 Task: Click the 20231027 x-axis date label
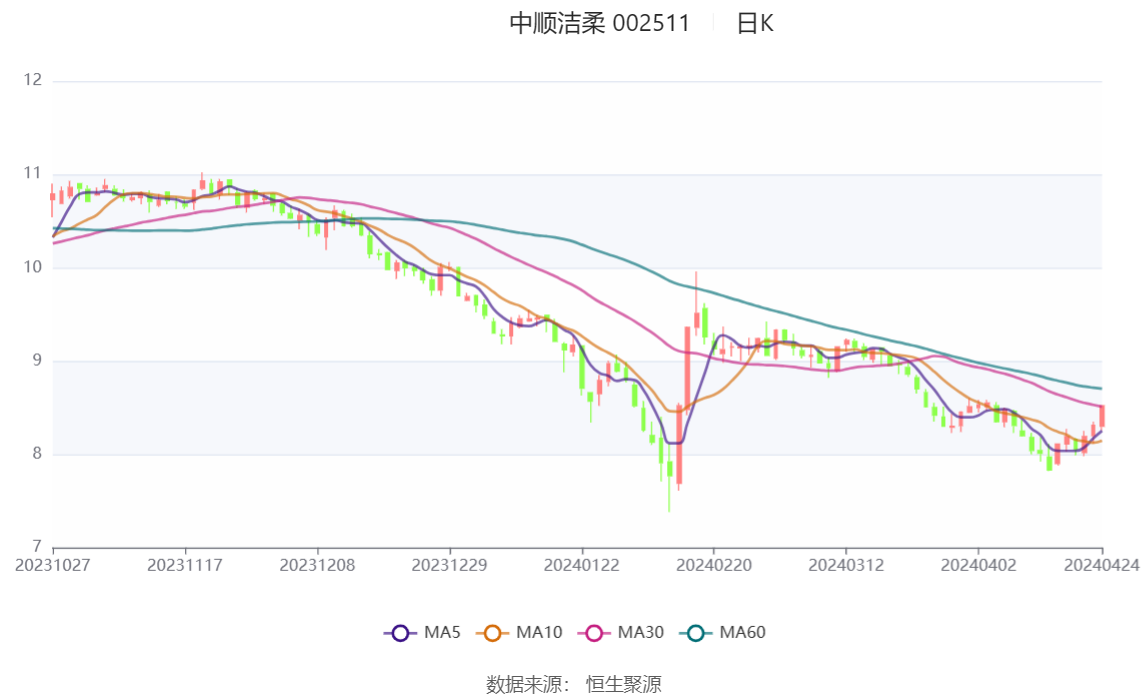click(x=53, y=566)
